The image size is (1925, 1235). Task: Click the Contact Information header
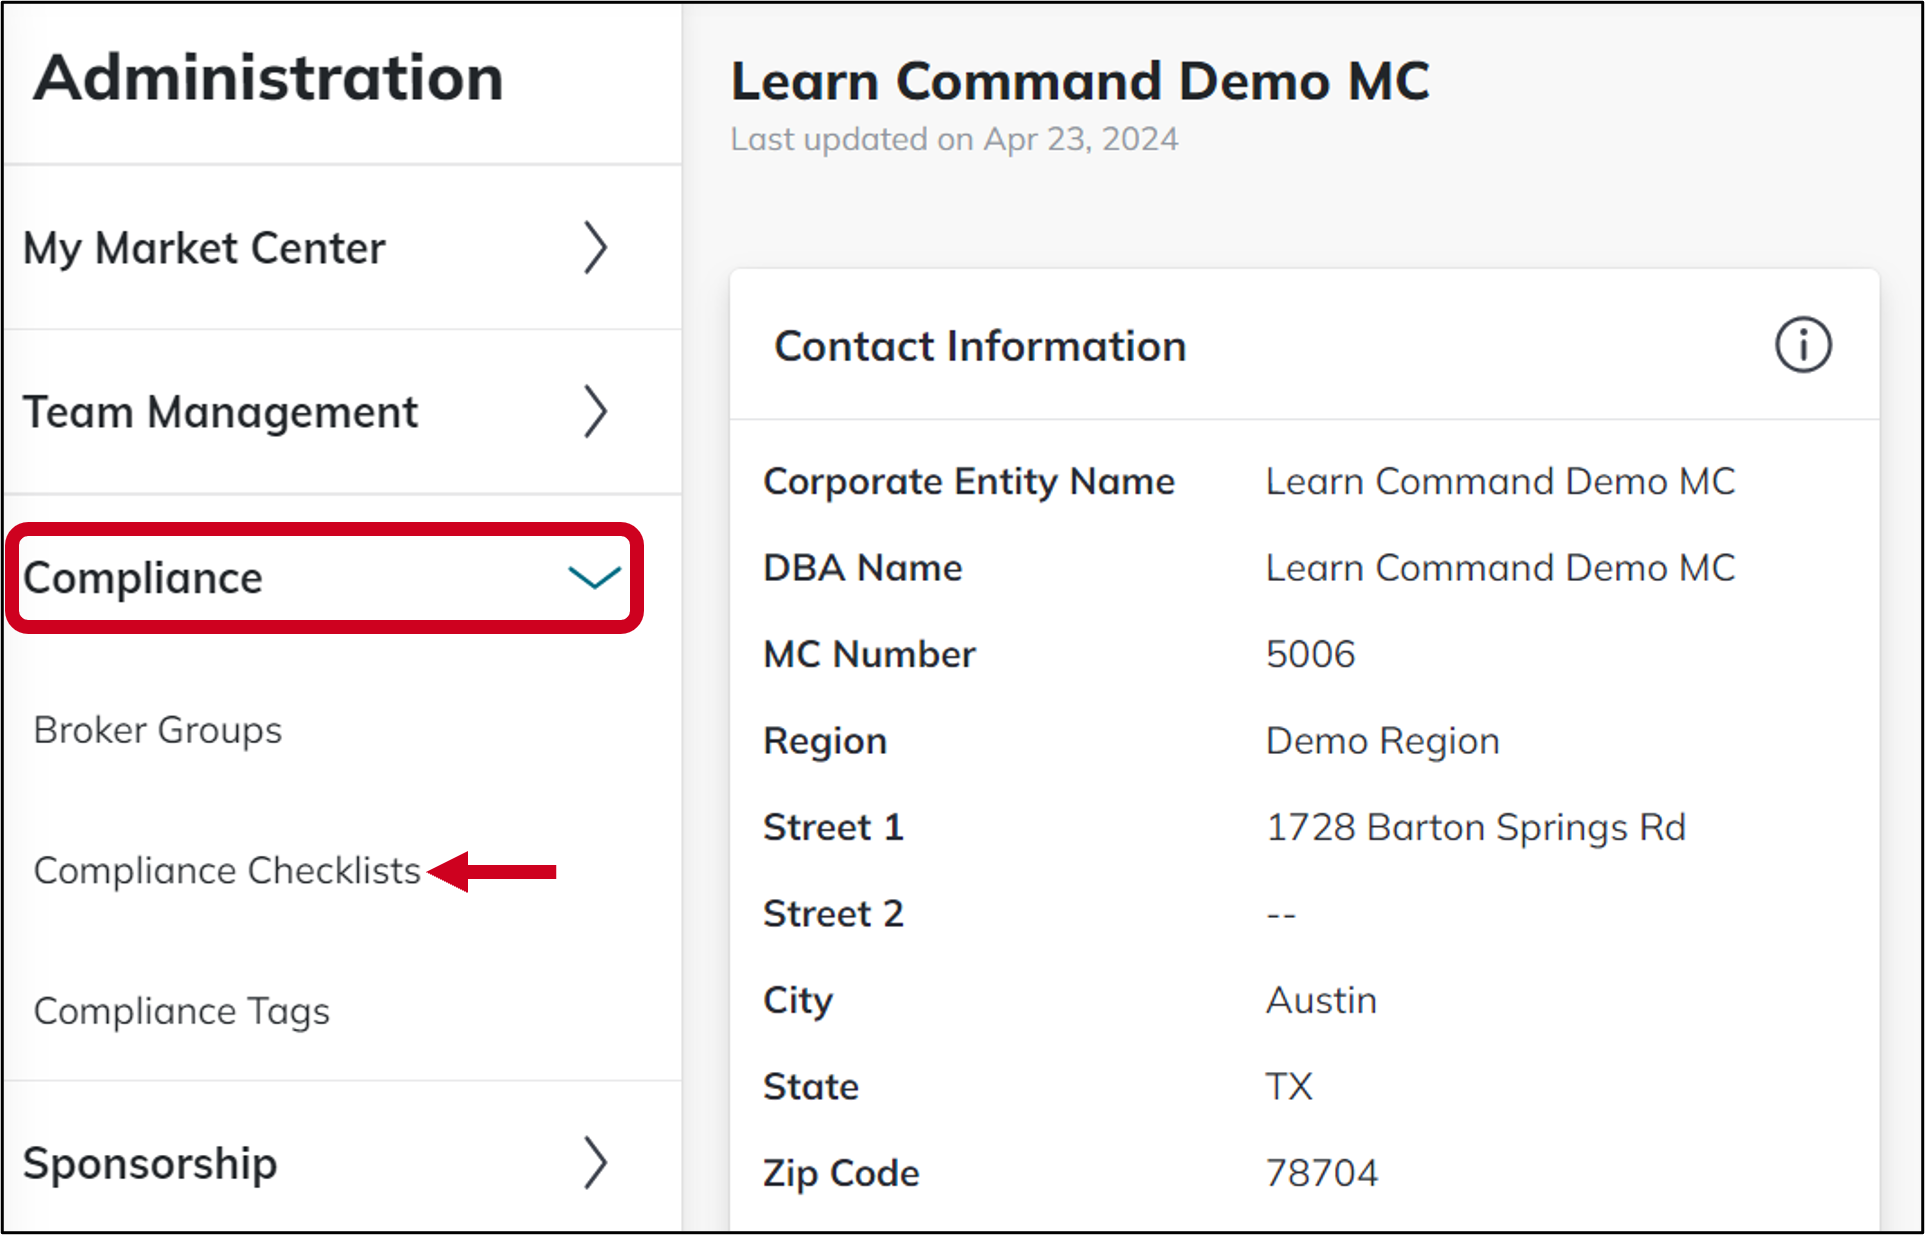[980, 346]
